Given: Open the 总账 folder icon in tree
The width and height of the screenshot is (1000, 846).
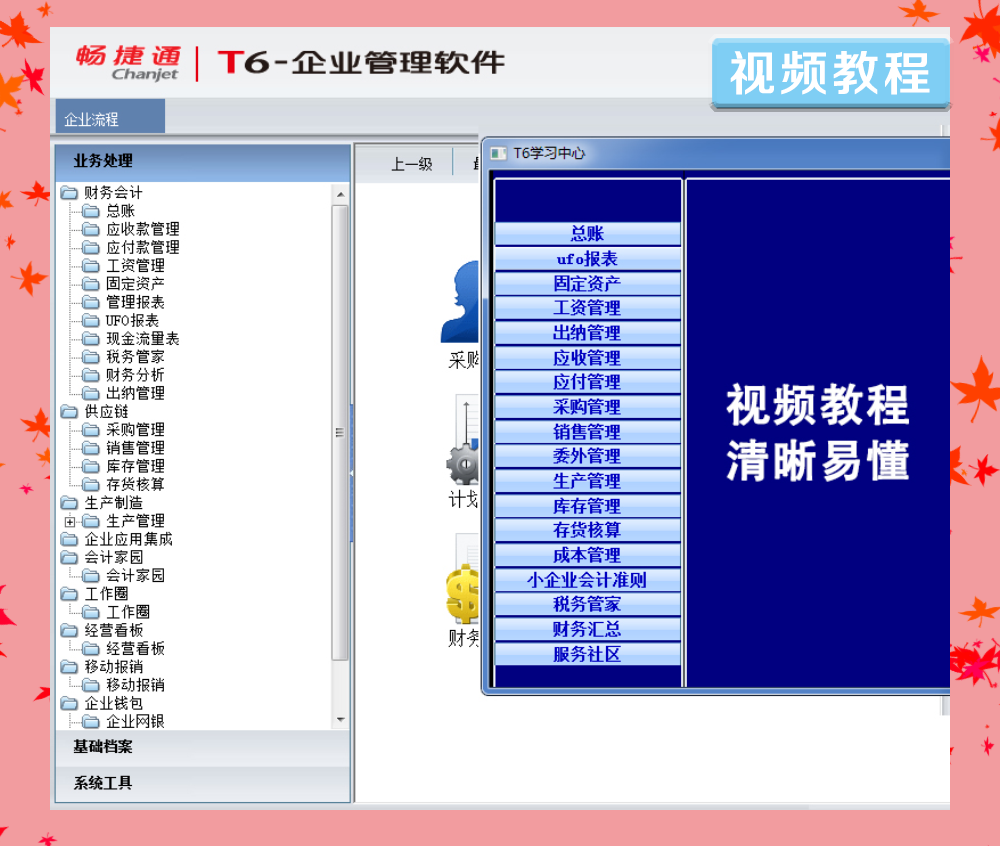Looking at the screenshot, I should (91, 211).
